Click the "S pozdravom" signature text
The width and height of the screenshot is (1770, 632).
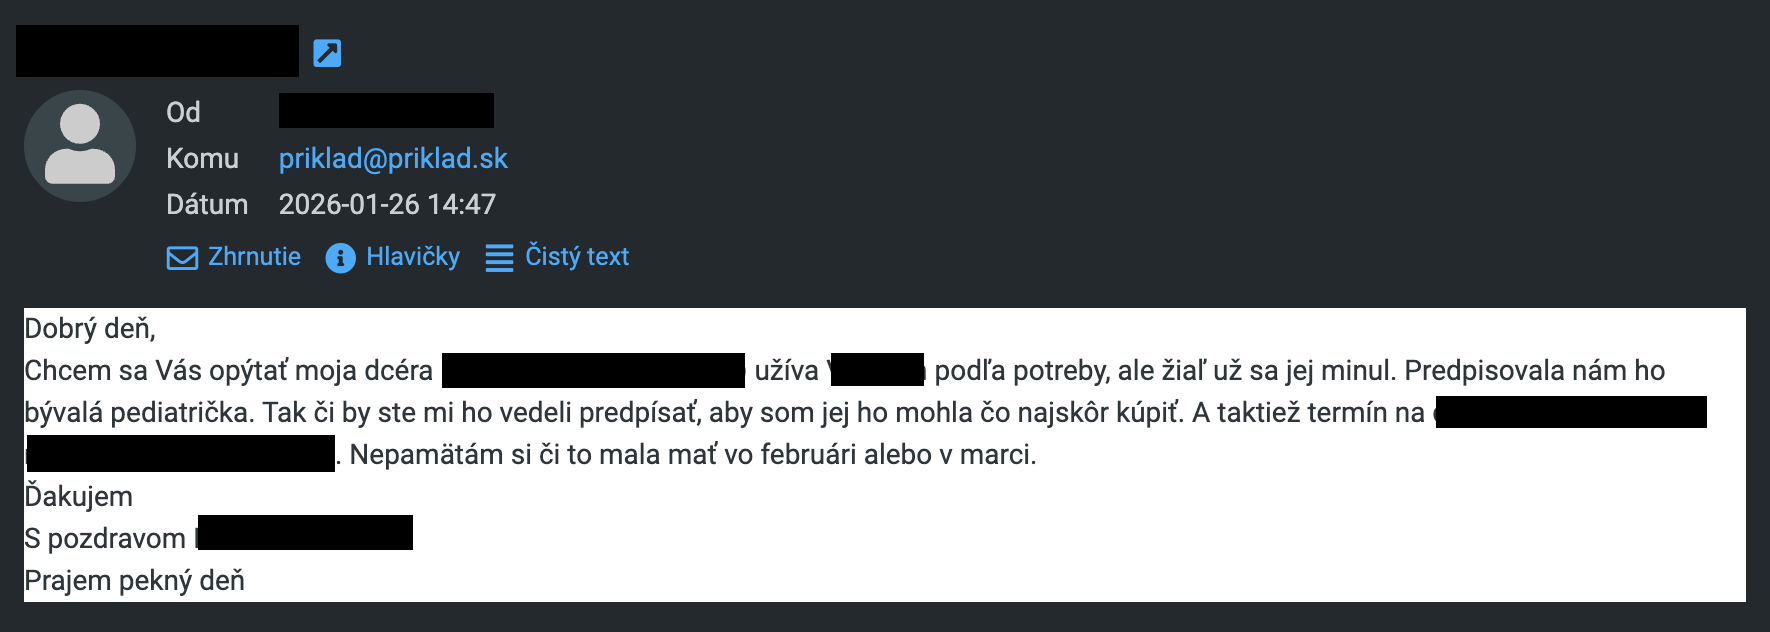[x=105, y=538]
